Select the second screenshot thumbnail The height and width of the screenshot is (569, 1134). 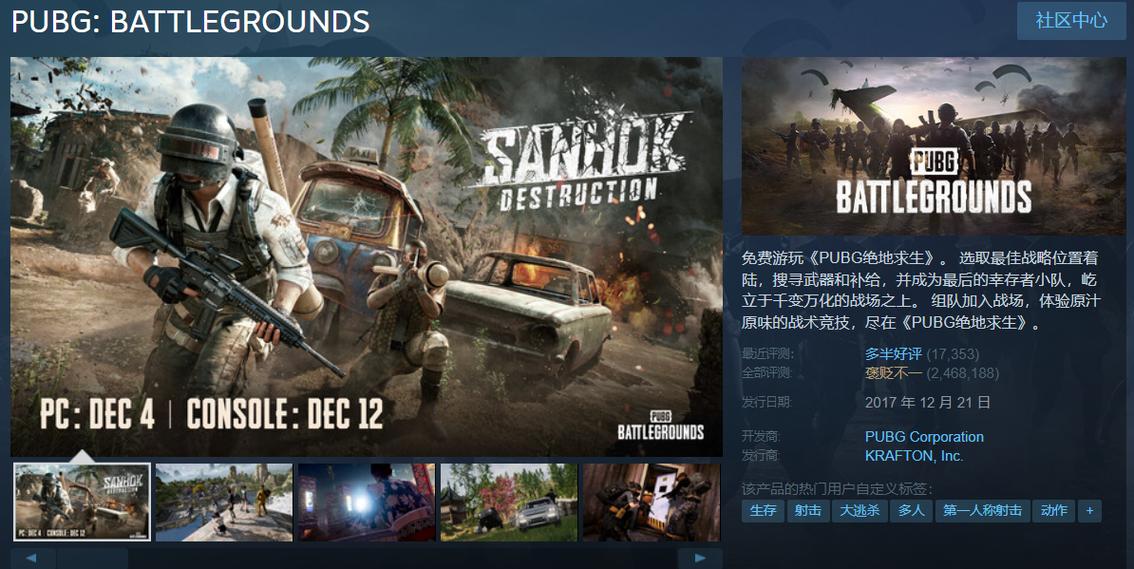224,502
